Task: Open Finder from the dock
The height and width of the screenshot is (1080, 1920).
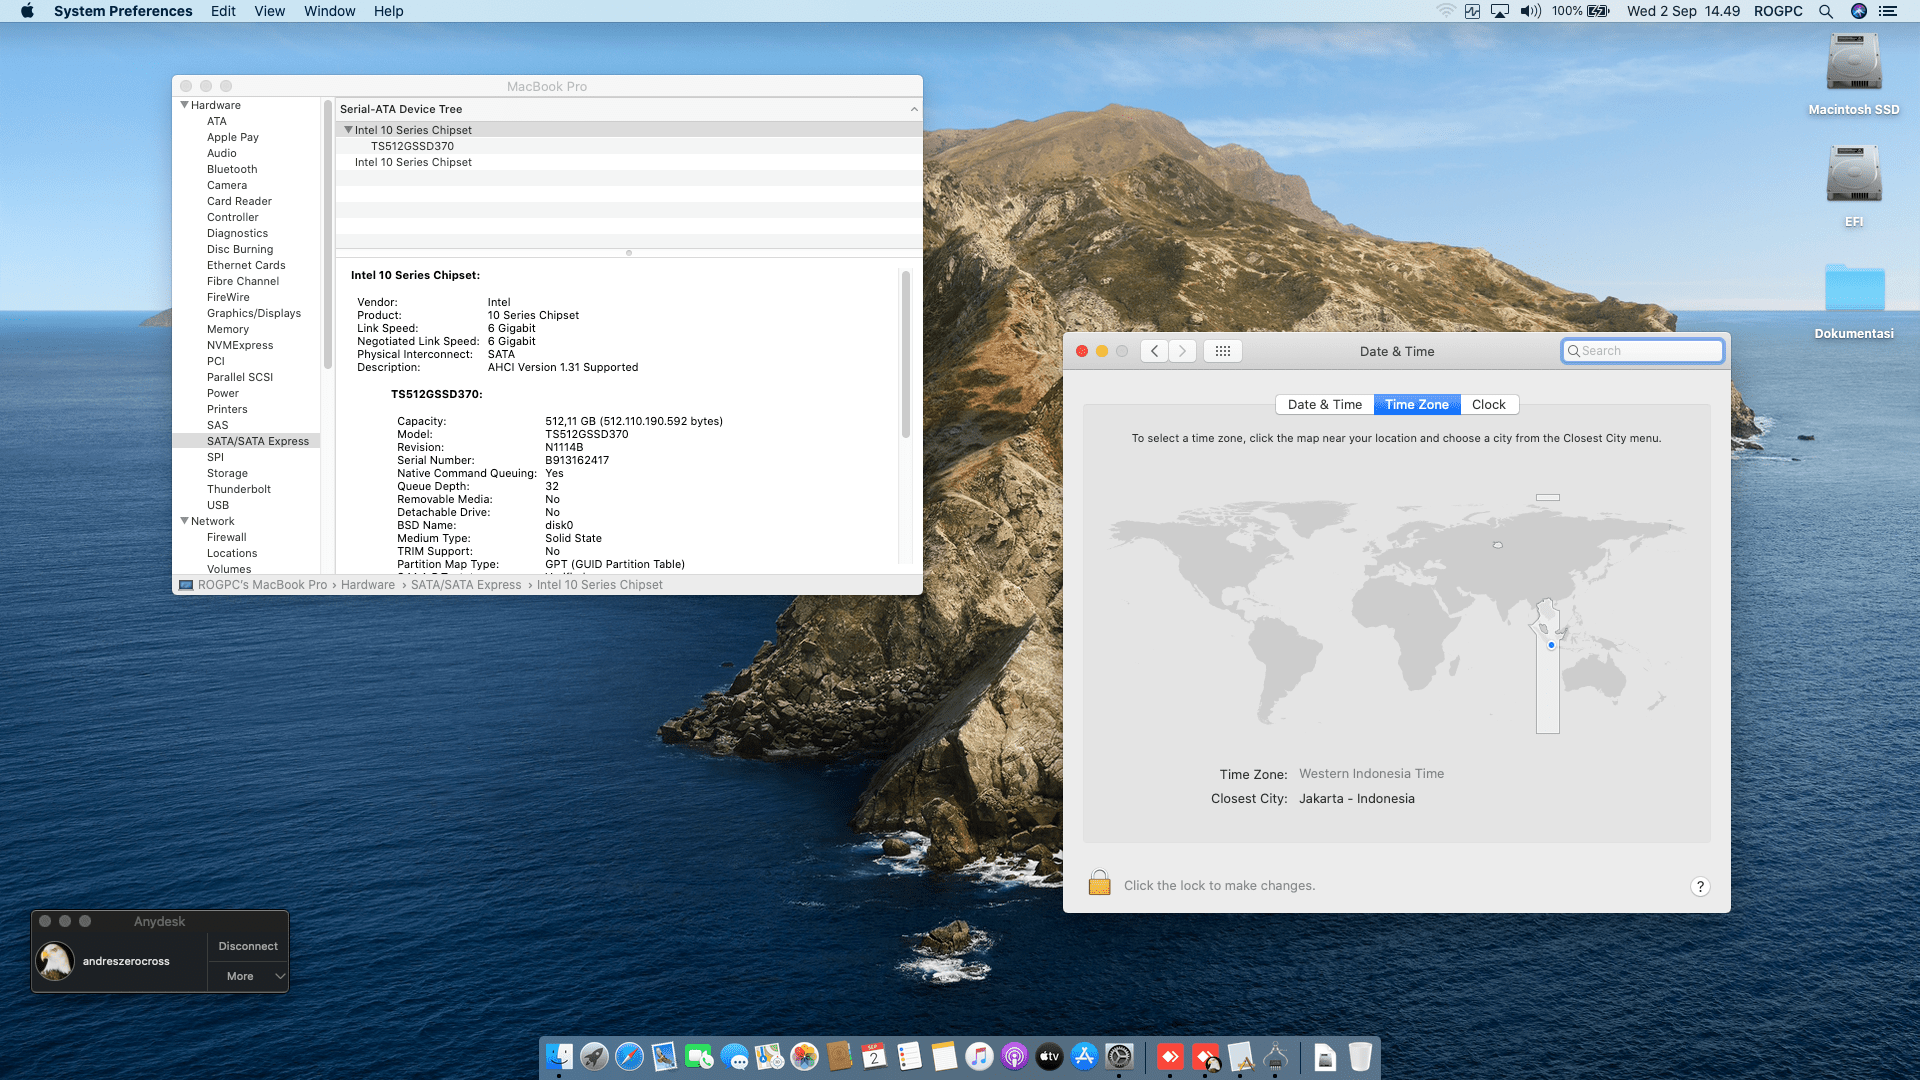Action: pos(559,1056)
